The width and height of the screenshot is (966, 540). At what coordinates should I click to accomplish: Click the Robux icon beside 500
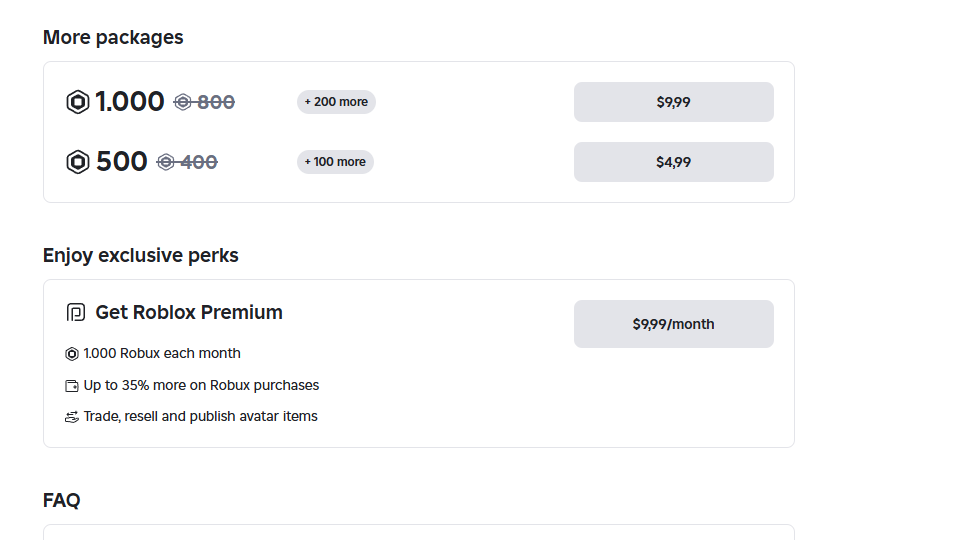coord(78,162)
